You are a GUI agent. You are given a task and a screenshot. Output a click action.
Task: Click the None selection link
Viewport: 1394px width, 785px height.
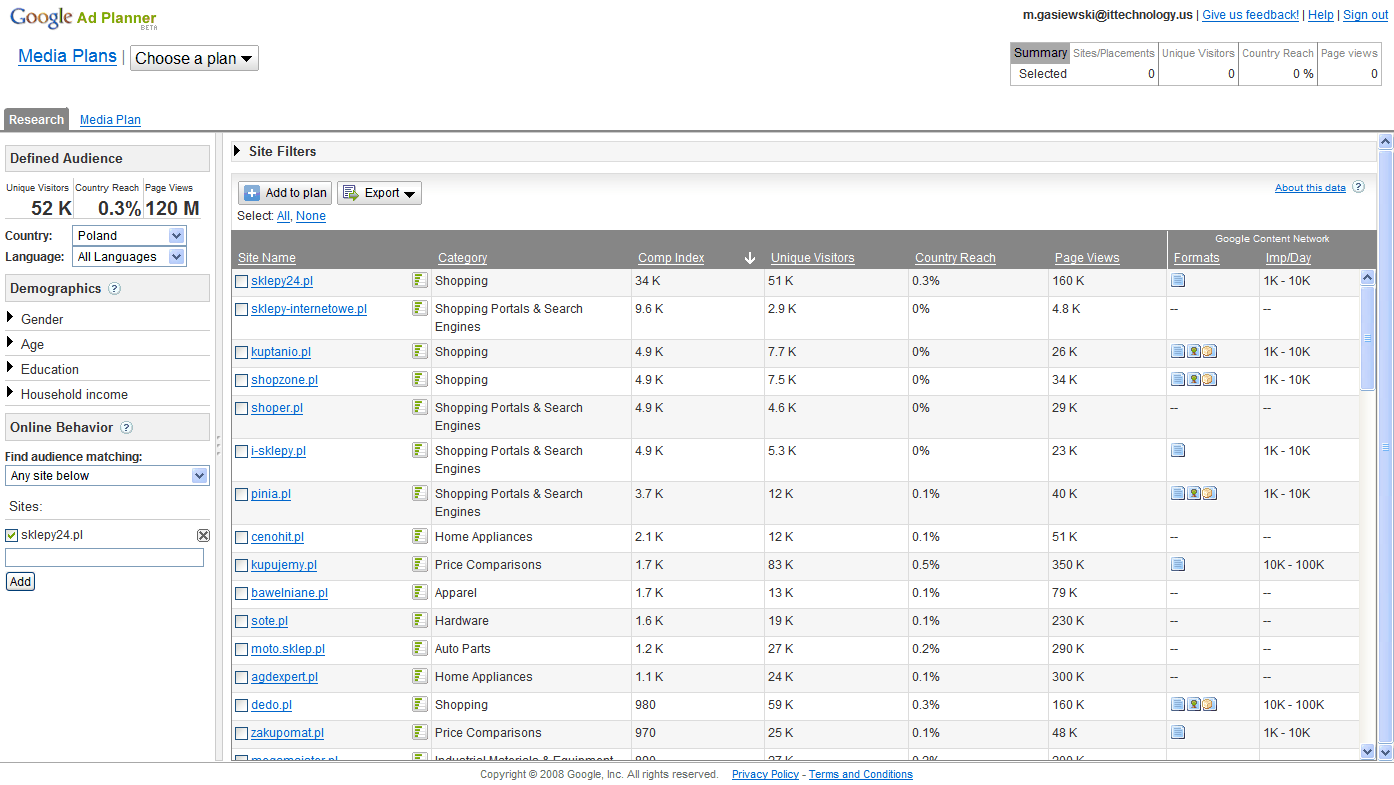tap(310, 216)
